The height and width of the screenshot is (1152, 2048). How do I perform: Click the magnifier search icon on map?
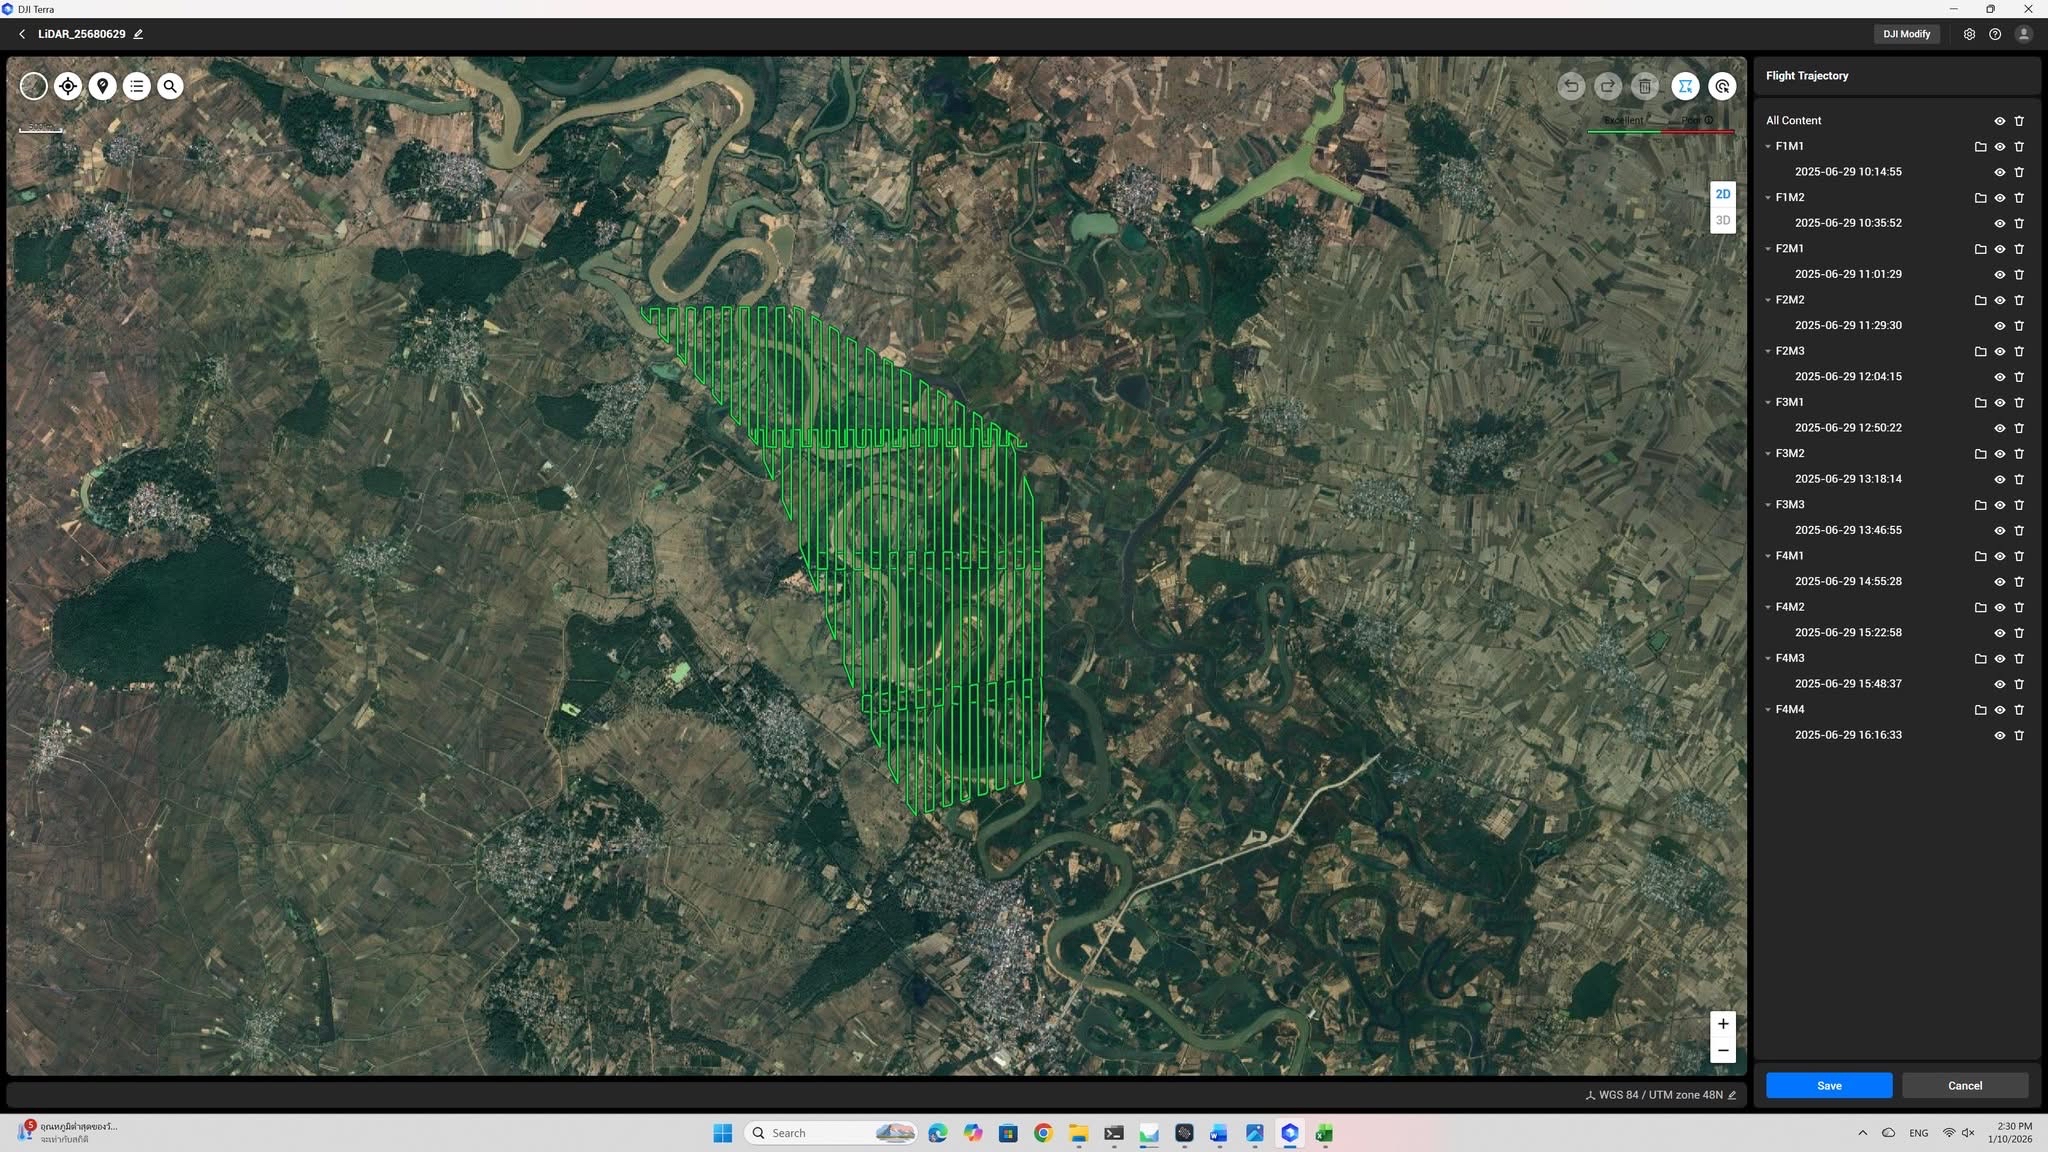[x=171, y=86]
